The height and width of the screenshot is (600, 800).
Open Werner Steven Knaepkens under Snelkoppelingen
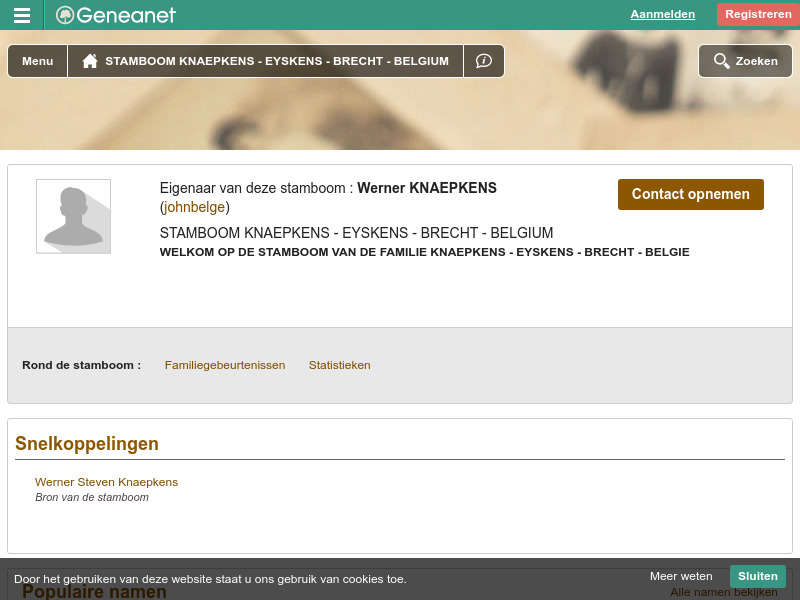(106, 482)
